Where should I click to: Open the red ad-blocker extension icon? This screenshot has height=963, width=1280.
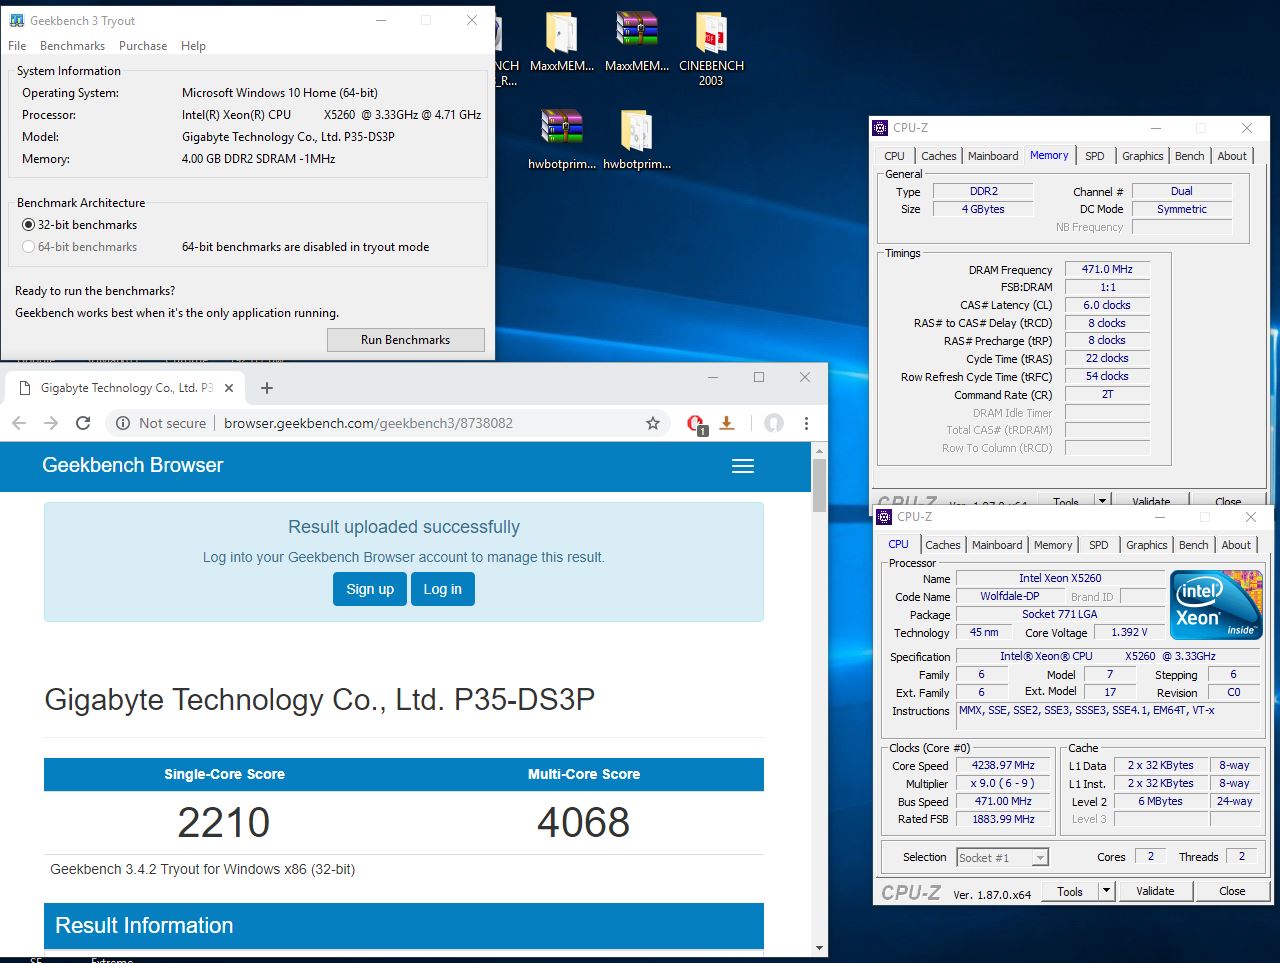click(696, 424)
